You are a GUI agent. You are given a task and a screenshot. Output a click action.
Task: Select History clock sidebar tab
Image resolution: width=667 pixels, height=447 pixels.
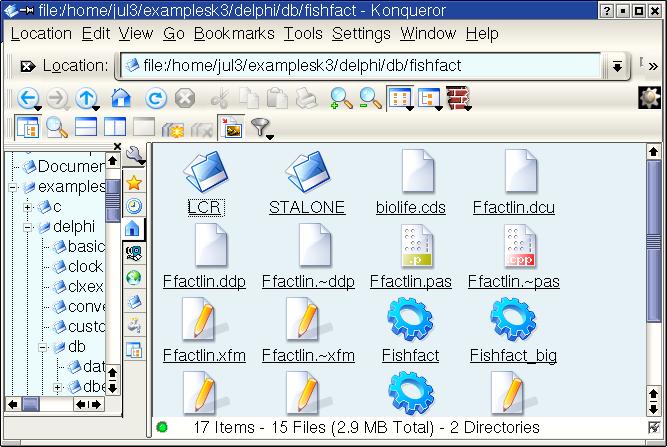pos(134,206)
